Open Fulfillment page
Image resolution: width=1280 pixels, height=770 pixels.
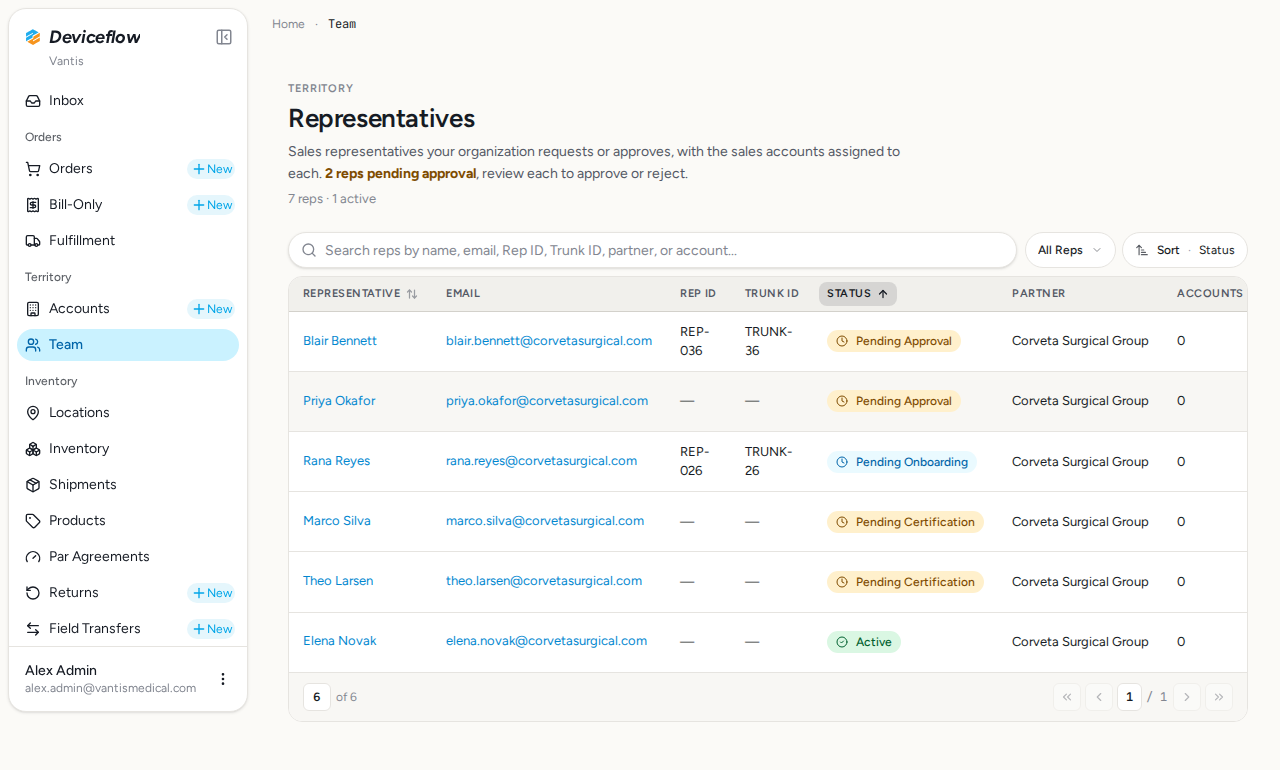pyautogui.click(x=128, y=241)
